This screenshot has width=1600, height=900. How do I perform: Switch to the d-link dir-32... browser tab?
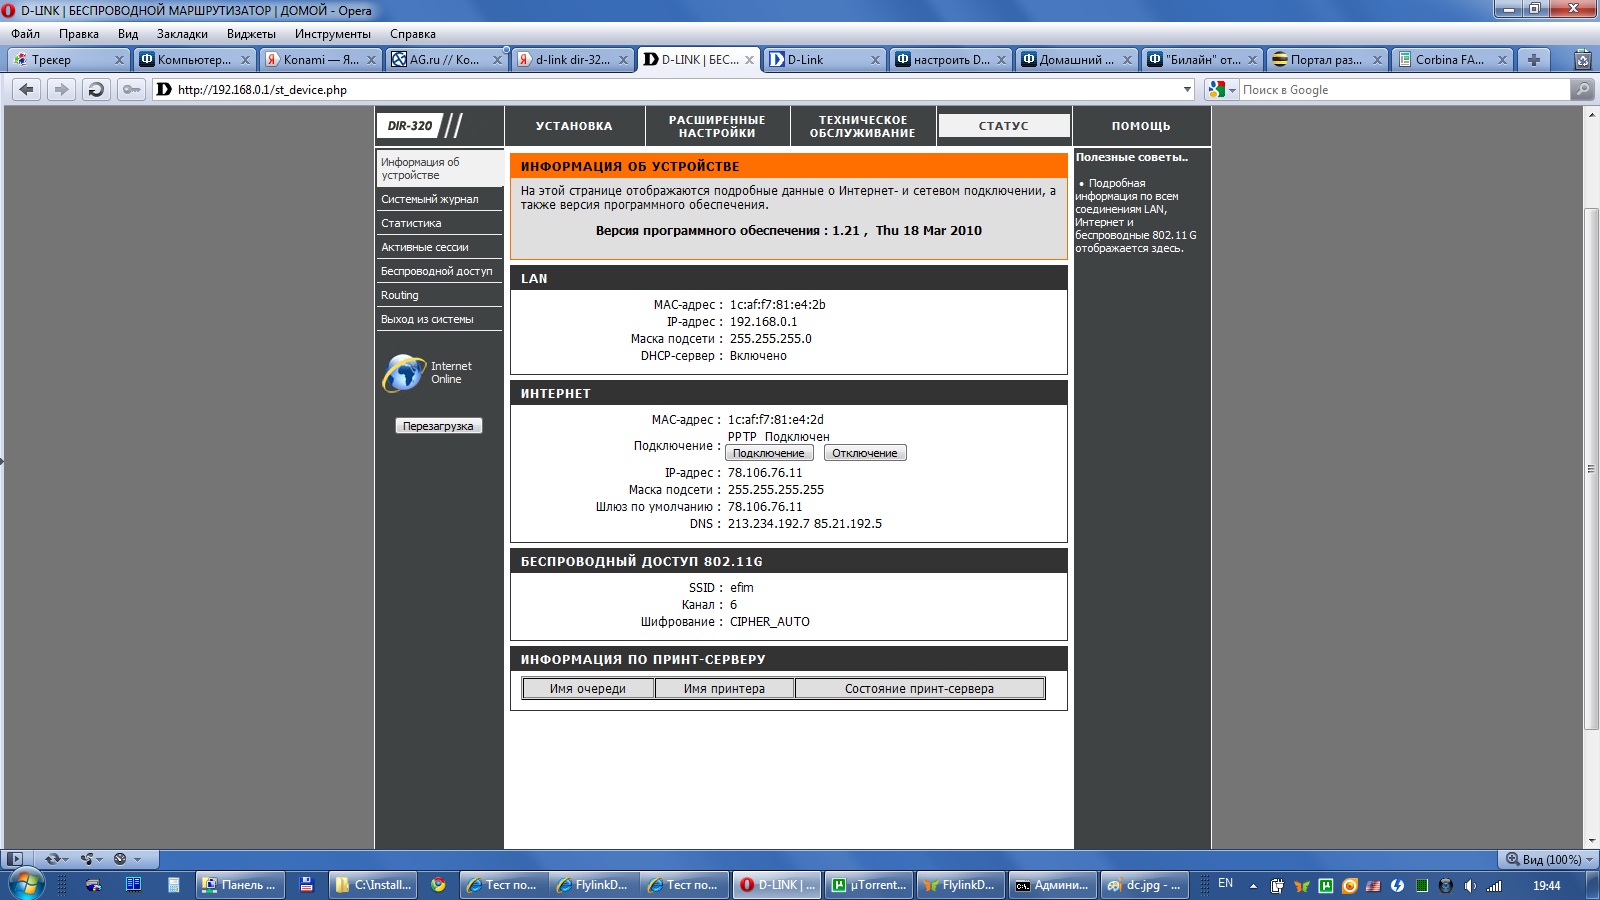[572, 60]
